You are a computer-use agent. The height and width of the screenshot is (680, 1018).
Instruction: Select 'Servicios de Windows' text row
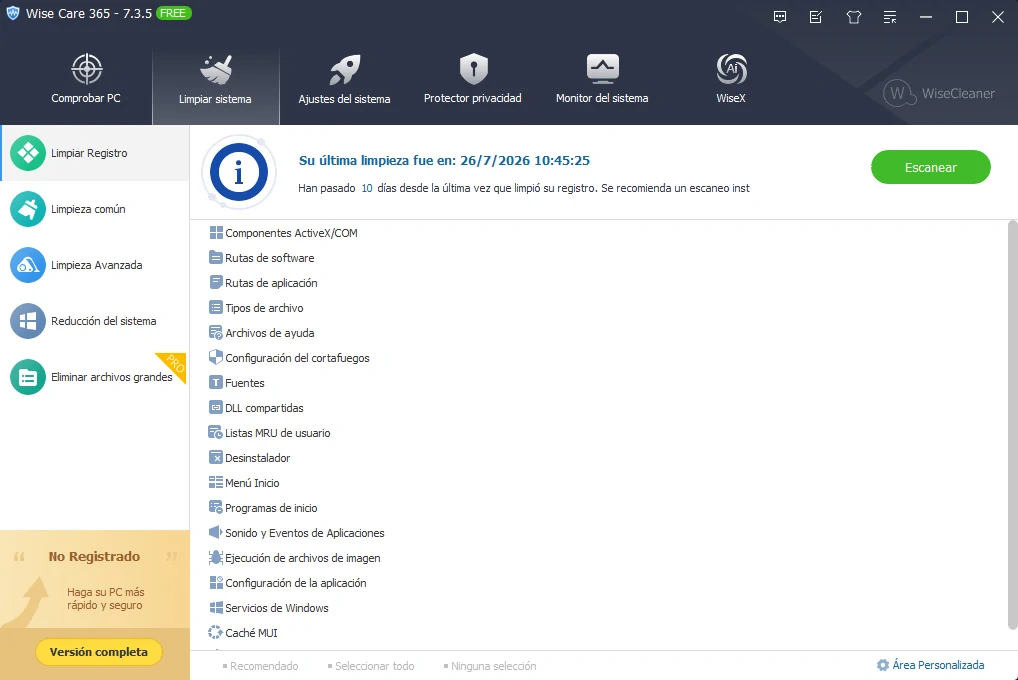[x=277, y=608]
